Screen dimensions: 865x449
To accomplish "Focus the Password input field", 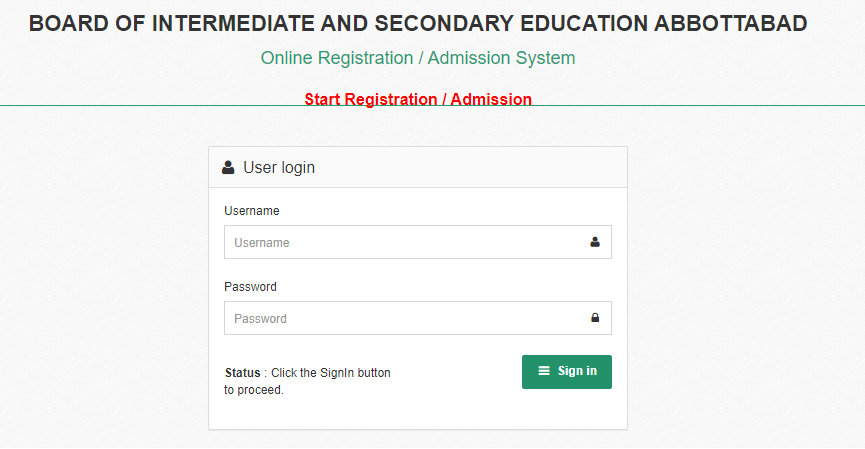I will [x=418, y=318].
